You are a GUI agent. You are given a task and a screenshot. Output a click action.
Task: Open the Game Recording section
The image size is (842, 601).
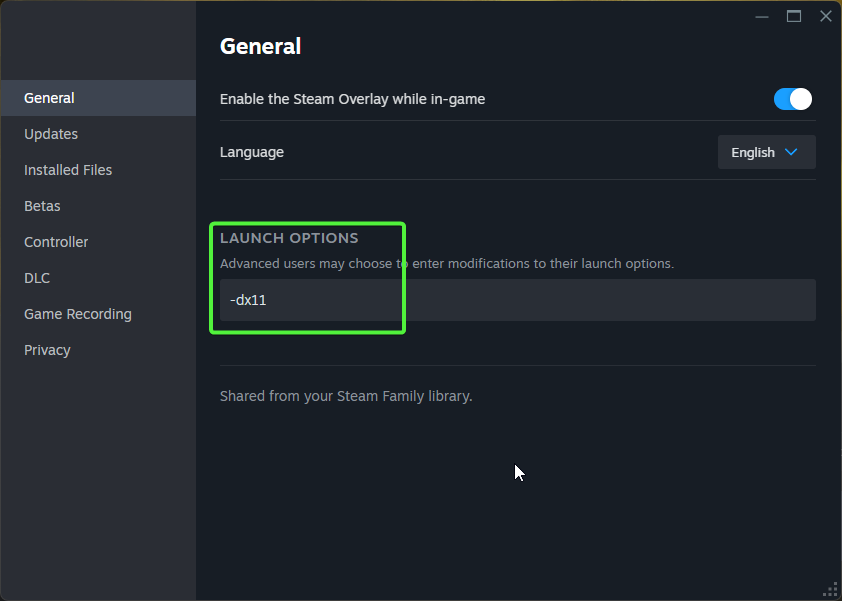[77, 313]
